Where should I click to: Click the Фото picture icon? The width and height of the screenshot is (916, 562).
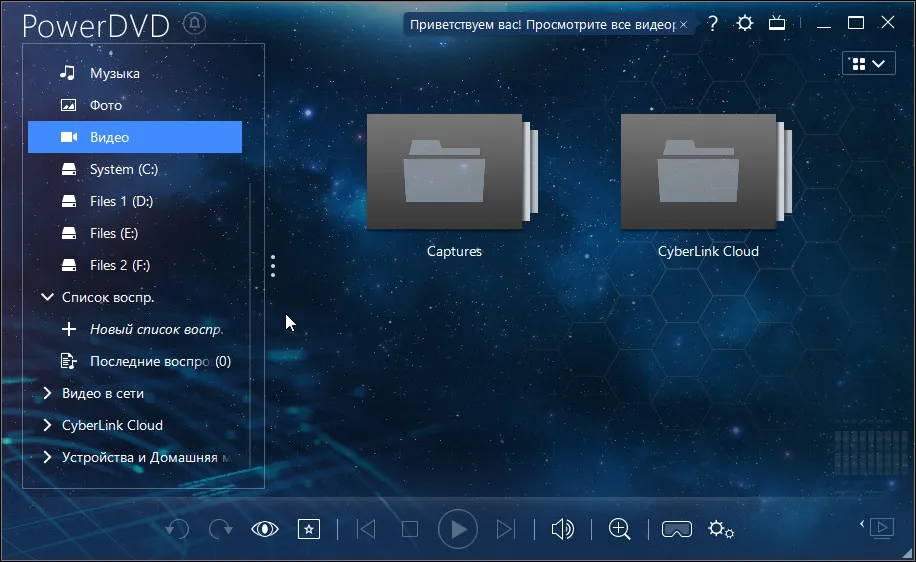[68, 105]
